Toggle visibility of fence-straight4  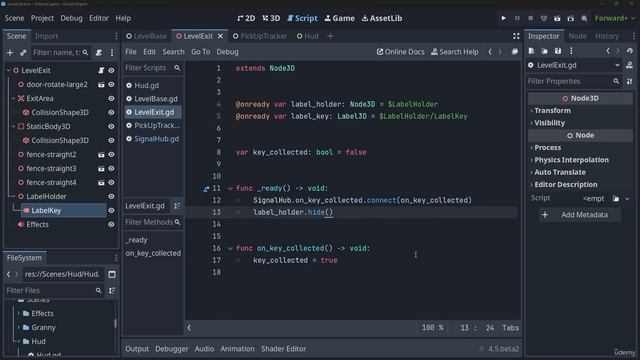pos(111,182)
